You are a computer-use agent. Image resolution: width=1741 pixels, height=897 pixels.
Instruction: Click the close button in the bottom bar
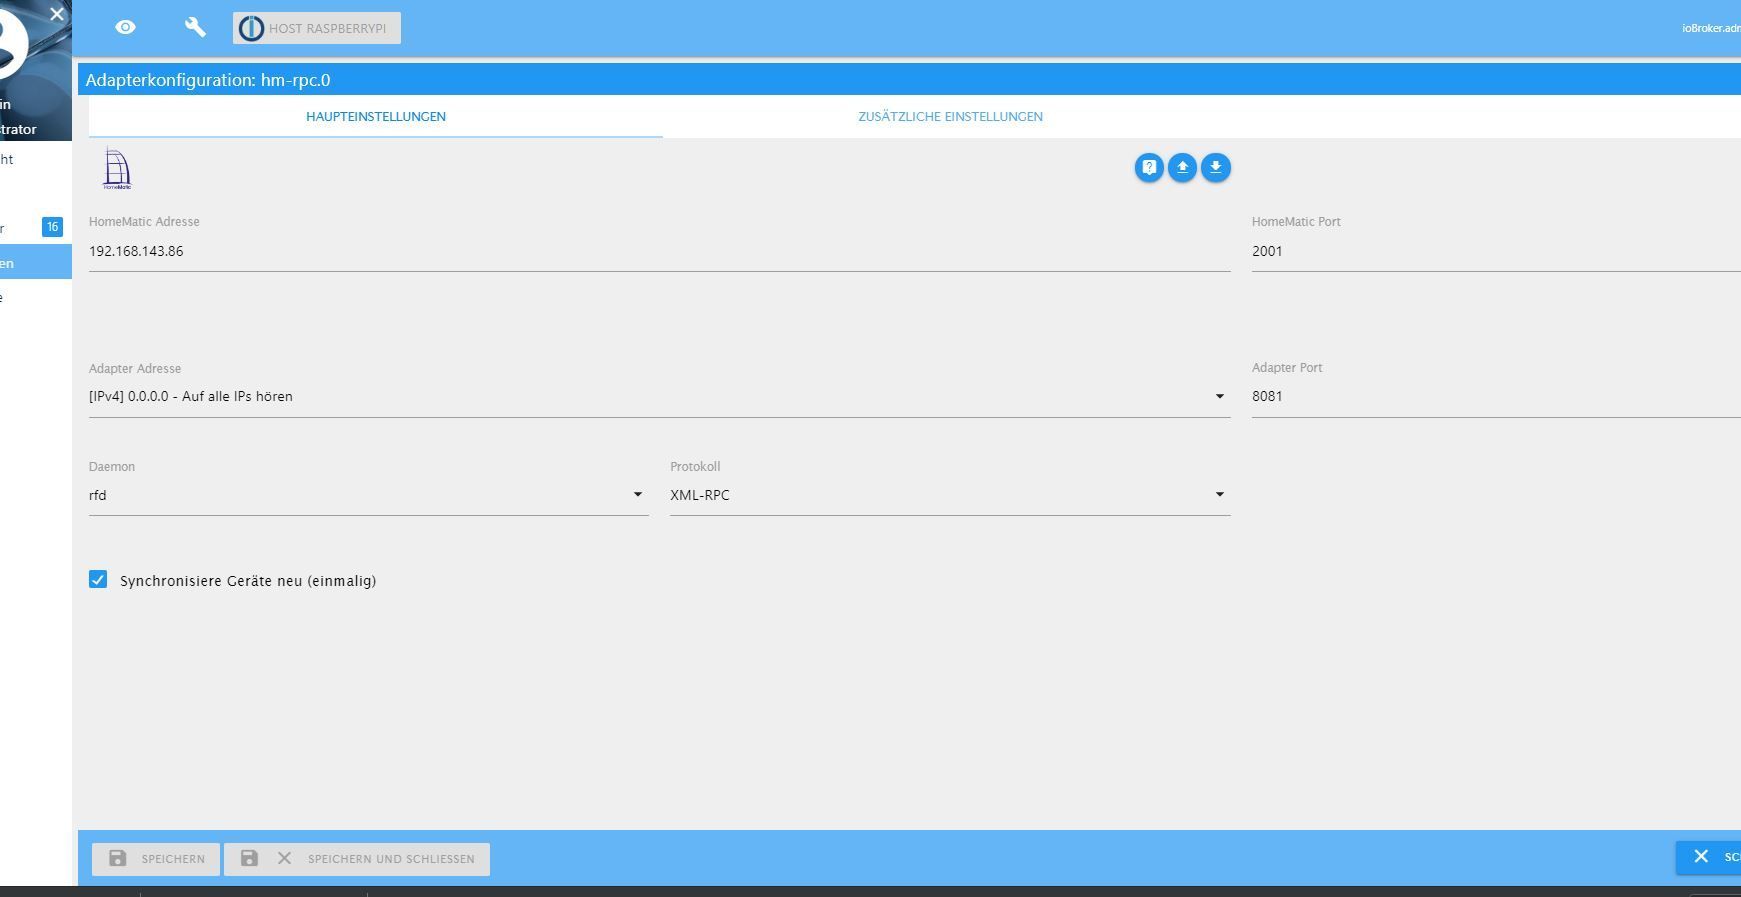[x=1708, y=857]
